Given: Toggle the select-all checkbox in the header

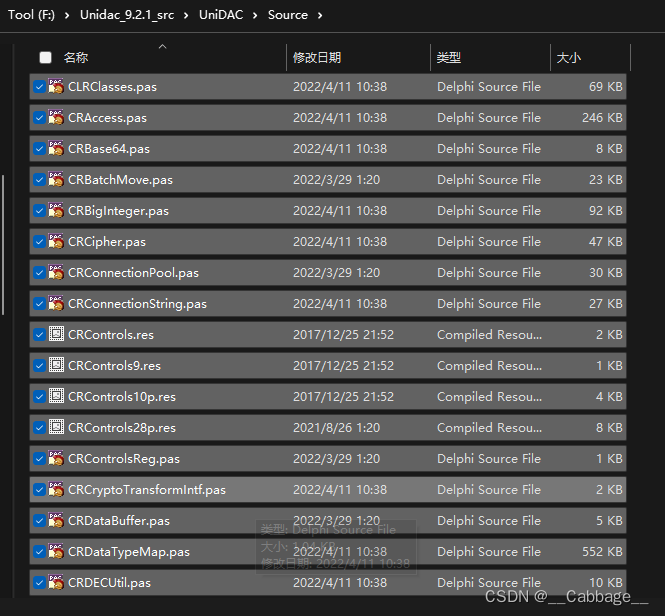Looking at the screenshot, I should point(45,57).
